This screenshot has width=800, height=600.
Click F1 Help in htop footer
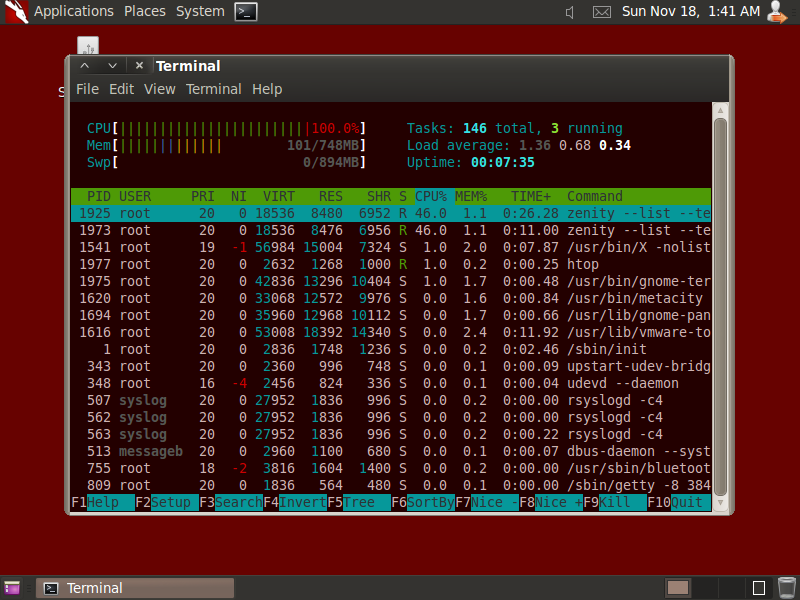click(x=103, y=503)
